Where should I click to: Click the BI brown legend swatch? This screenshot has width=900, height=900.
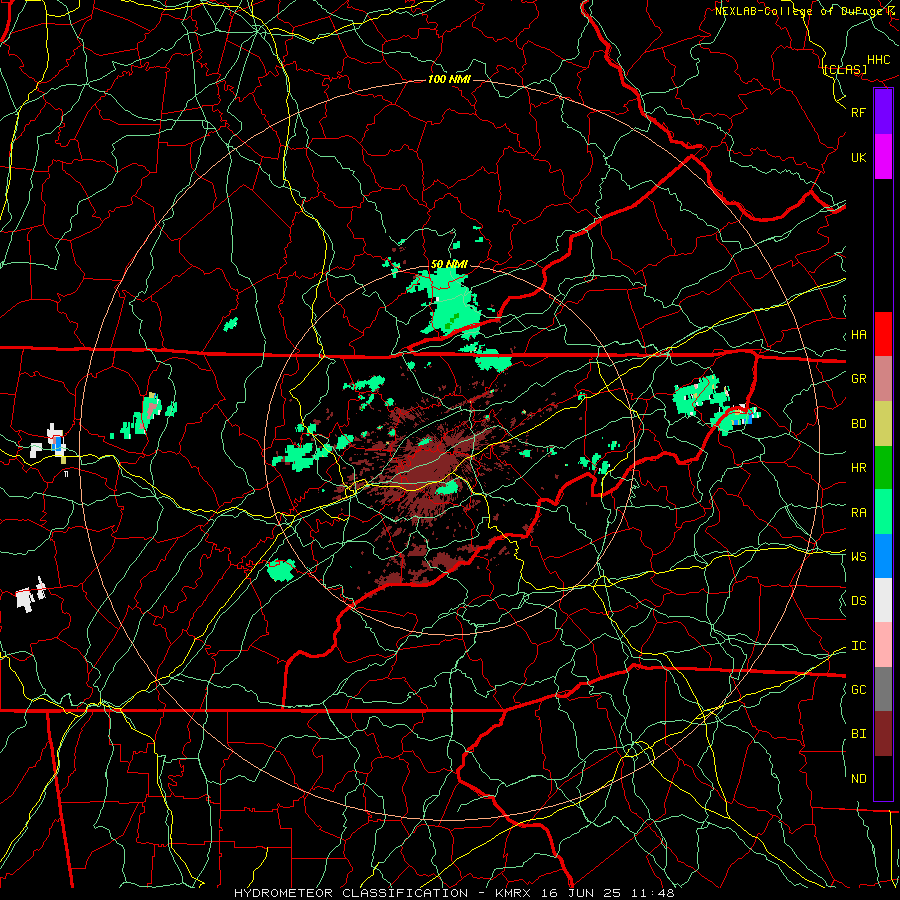pyautogui.click(x=883, y=734)
